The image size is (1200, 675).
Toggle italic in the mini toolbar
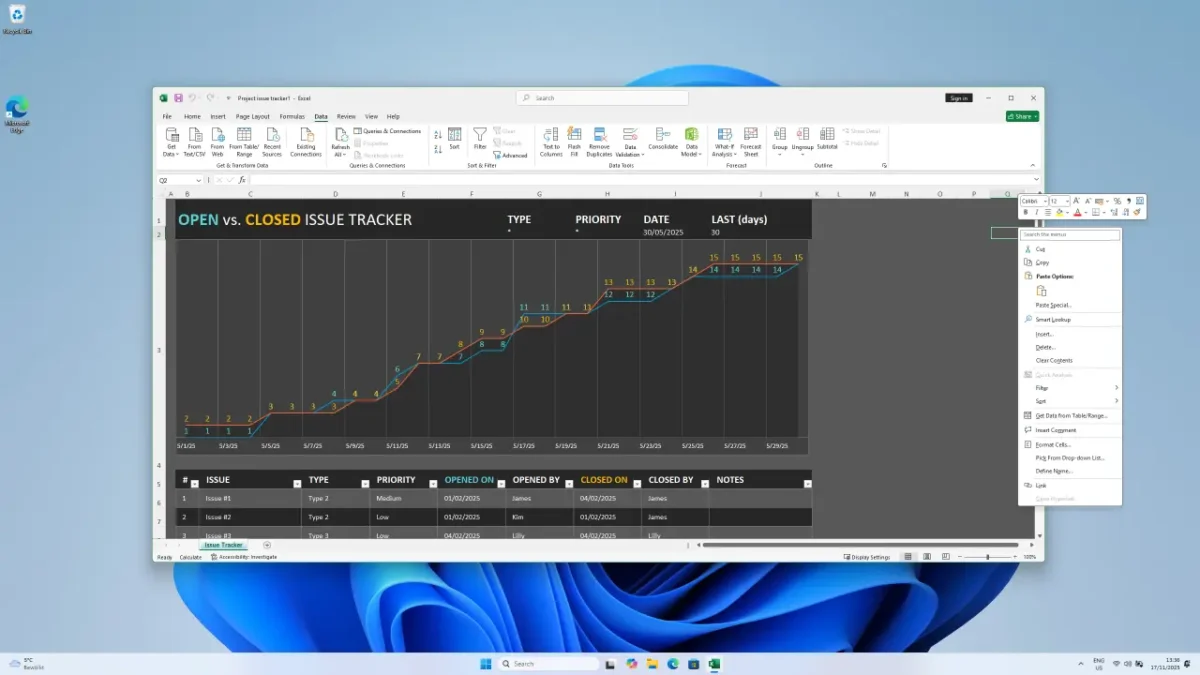[1036, 212]
